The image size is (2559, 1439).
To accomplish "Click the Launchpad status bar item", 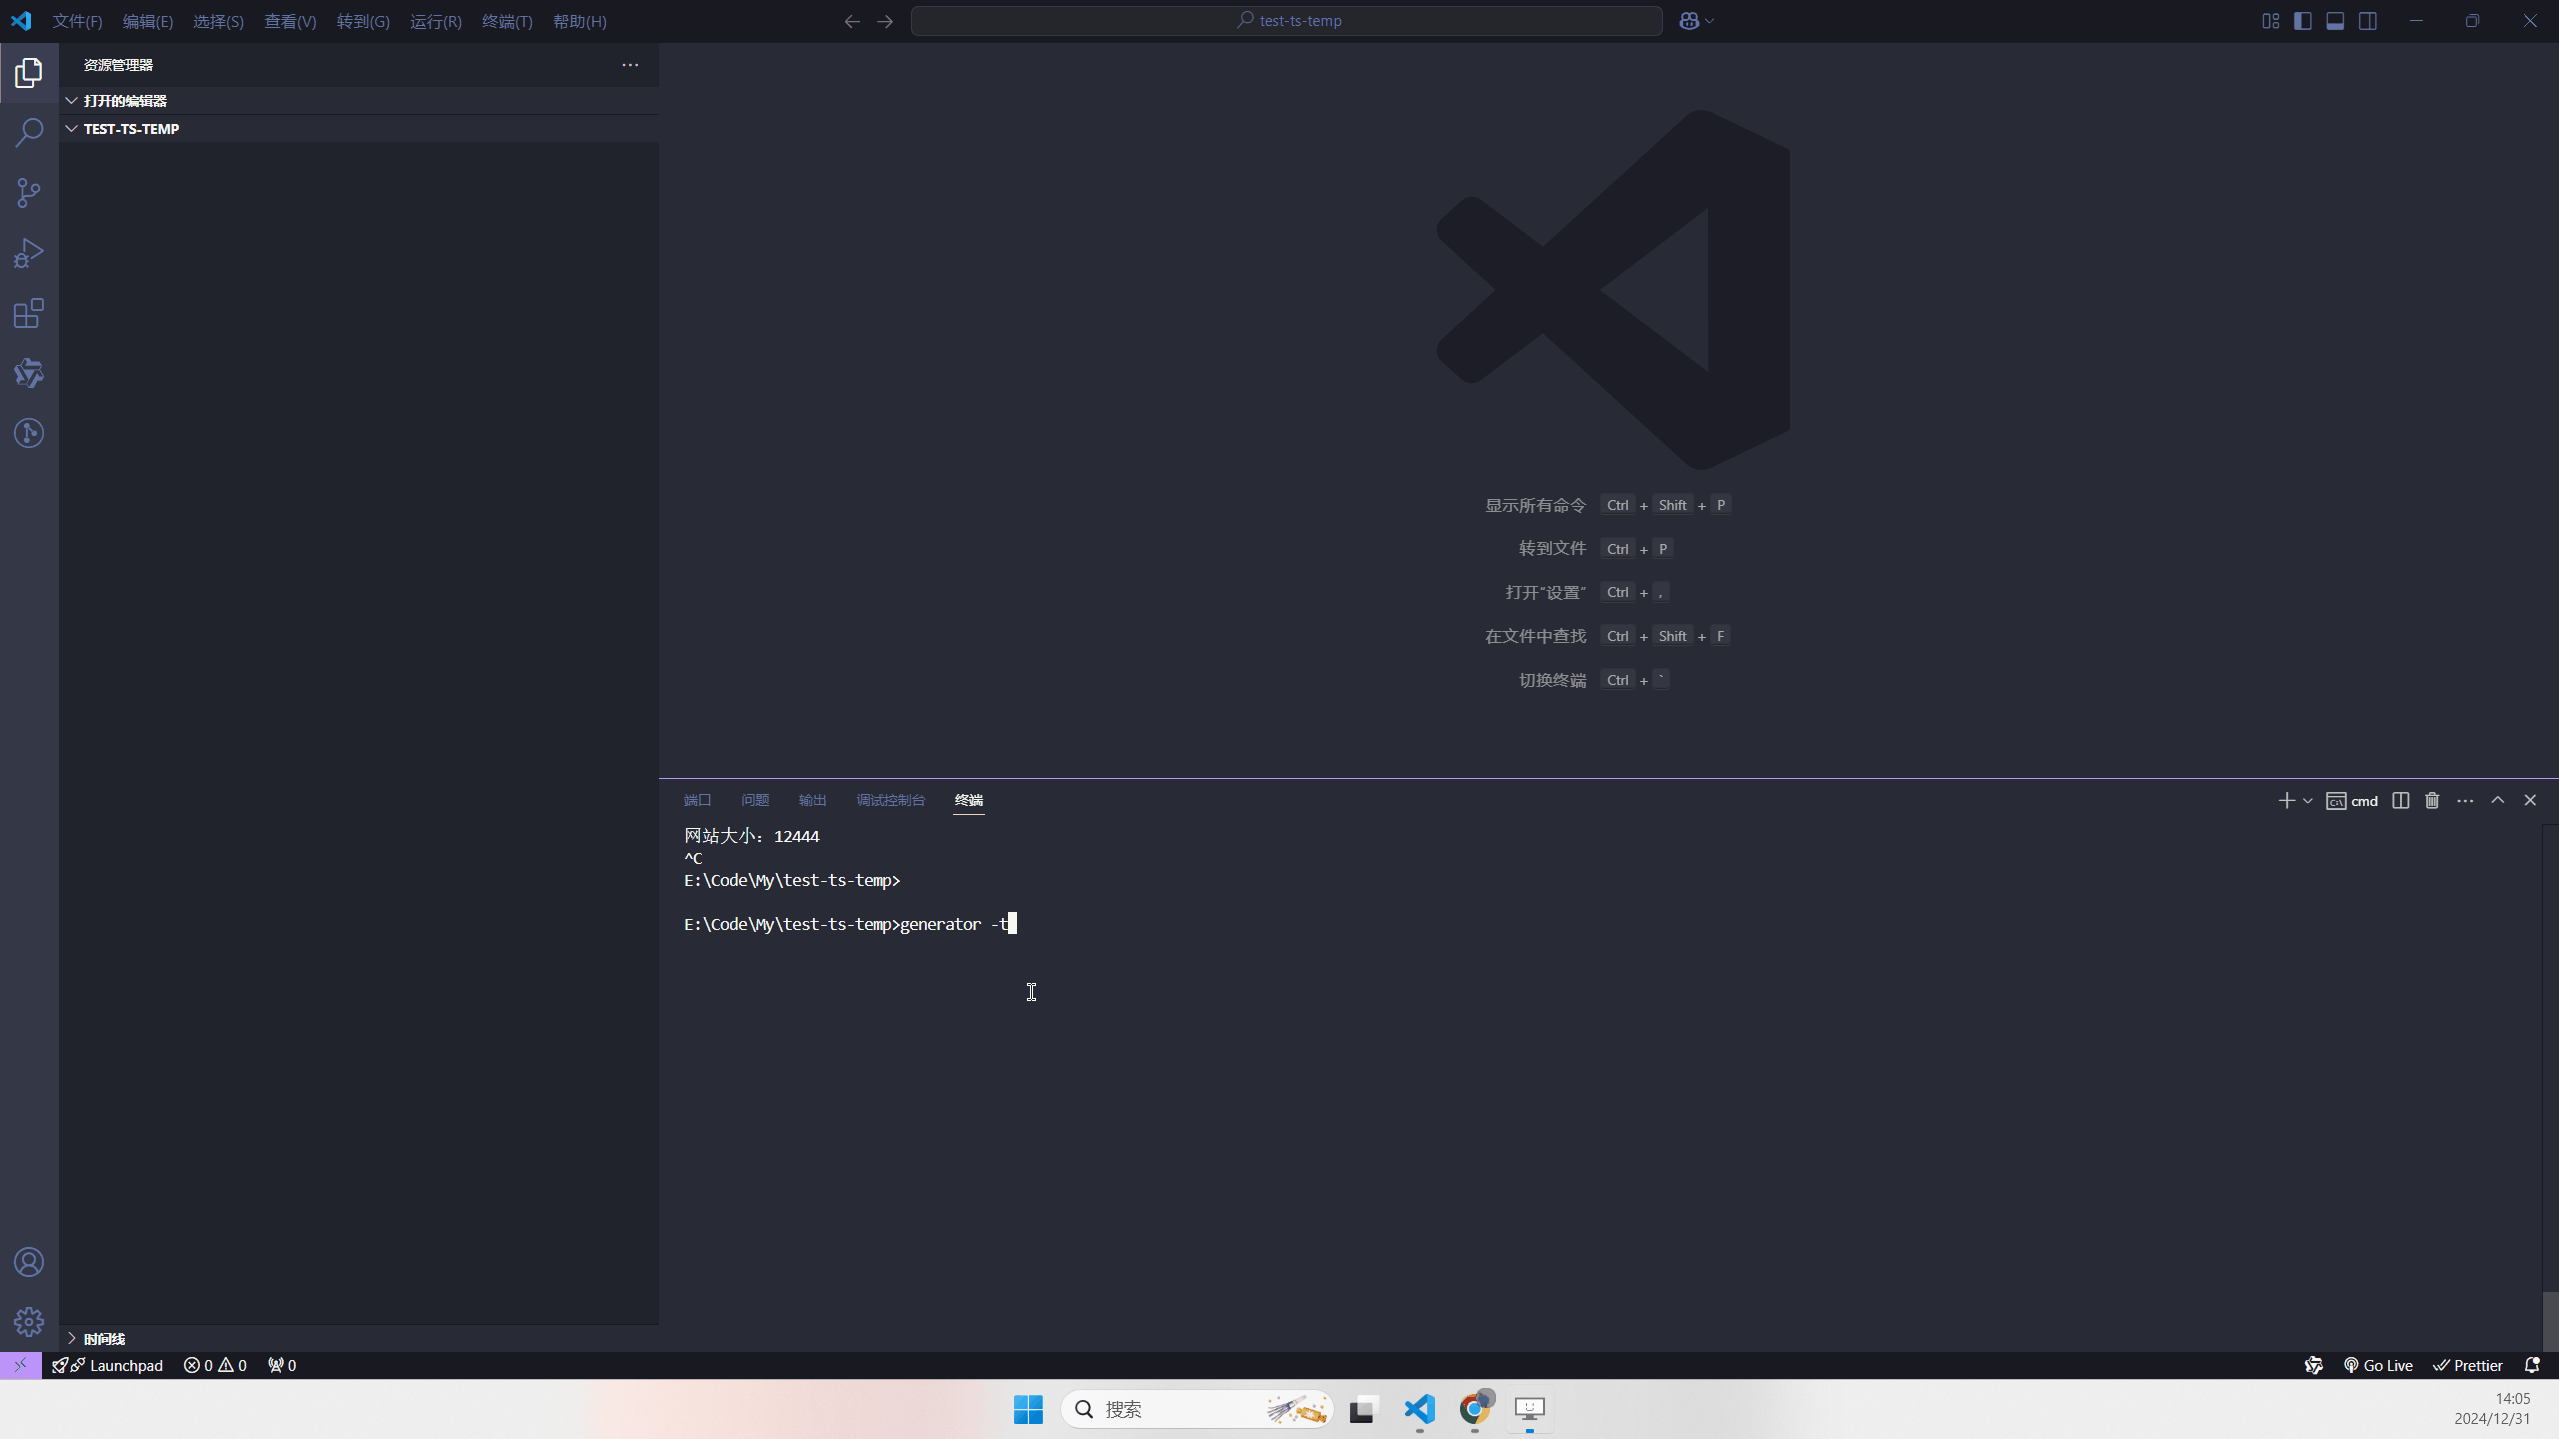I will coord(108,1365).
